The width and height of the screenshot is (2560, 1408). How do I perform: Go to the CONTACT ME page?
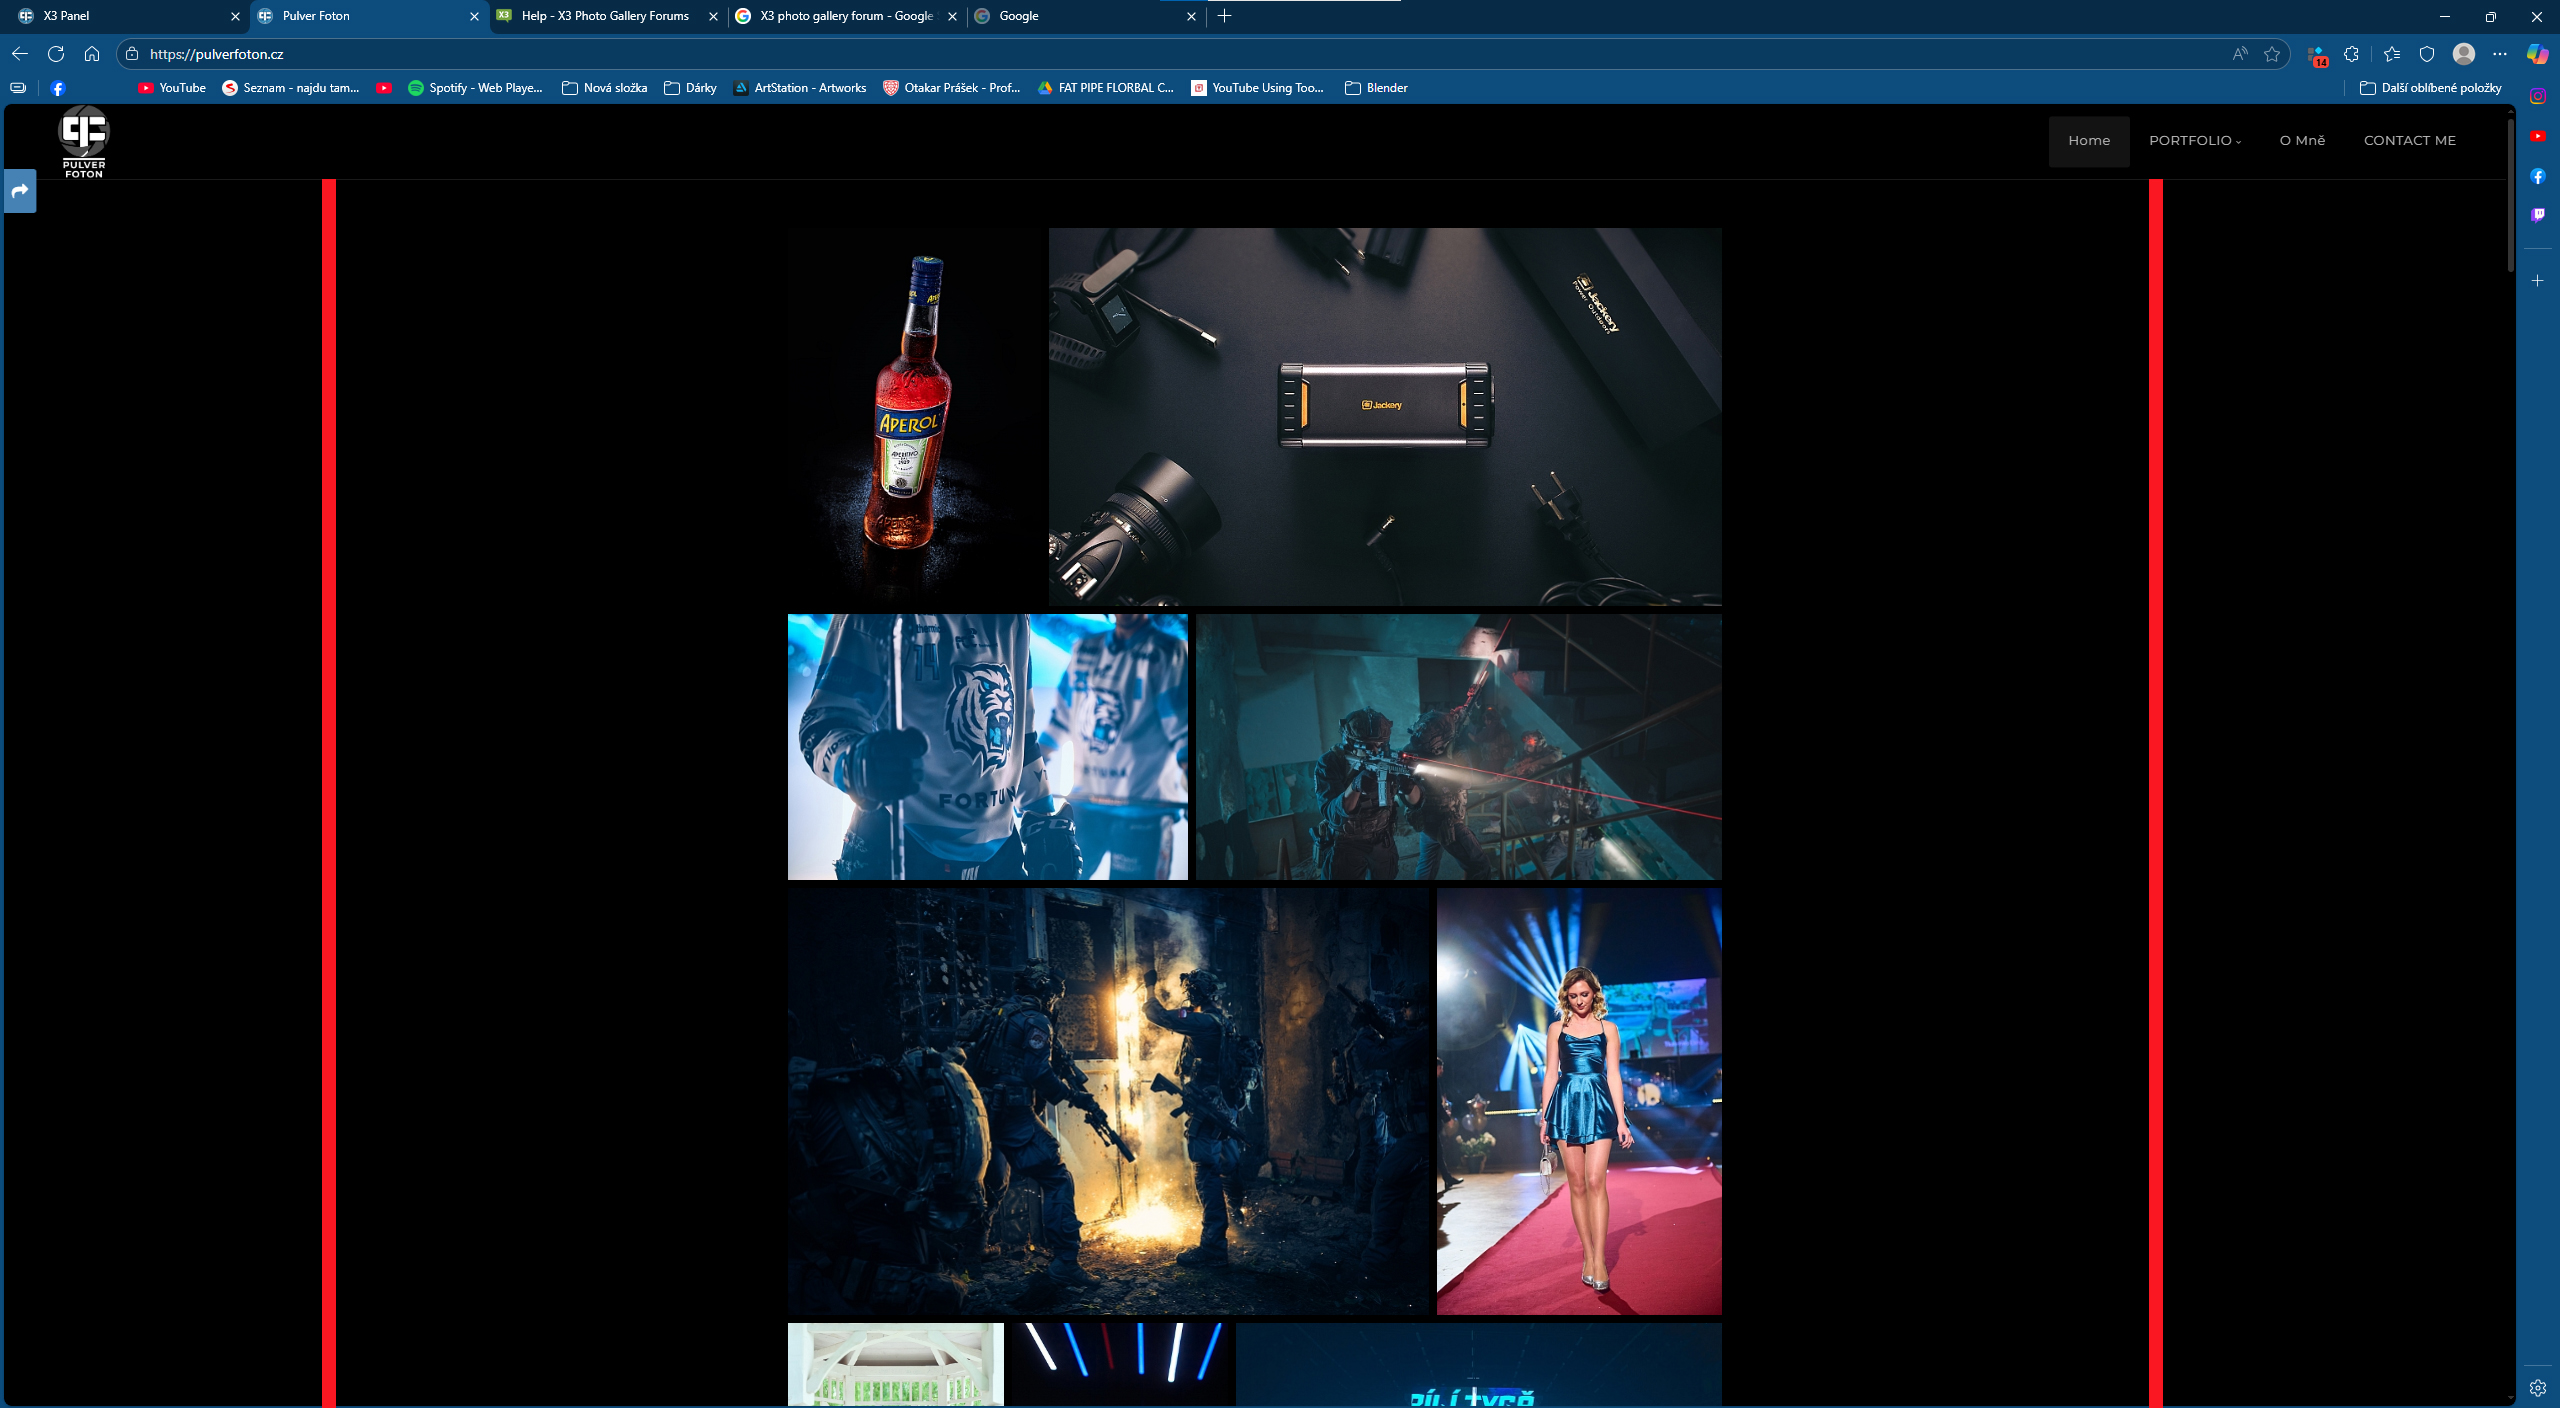2410,141
